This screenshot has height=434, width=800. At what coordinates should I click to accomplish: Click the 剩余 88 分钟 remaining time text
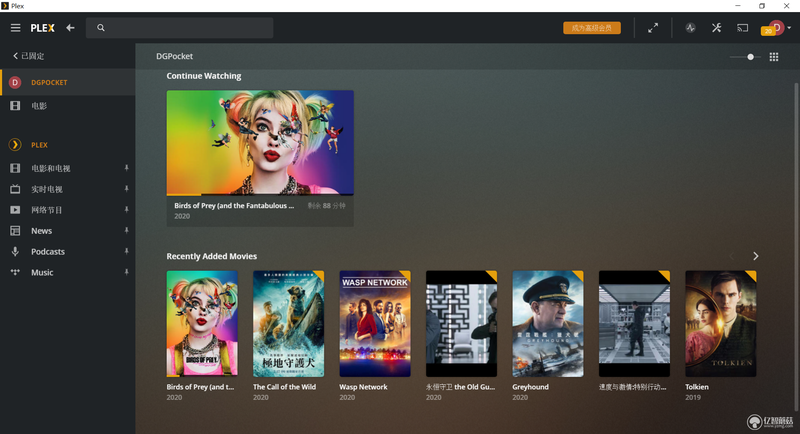(x=327, y=206)
